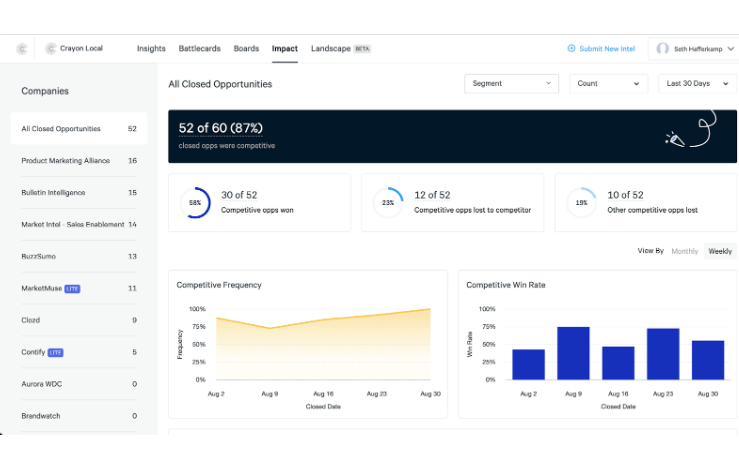Image resolution: width=739 pixels, height=461 pixels.
Task: Click Seth Hafferkamp's user avatar icon
Action: tap(663, 48)
